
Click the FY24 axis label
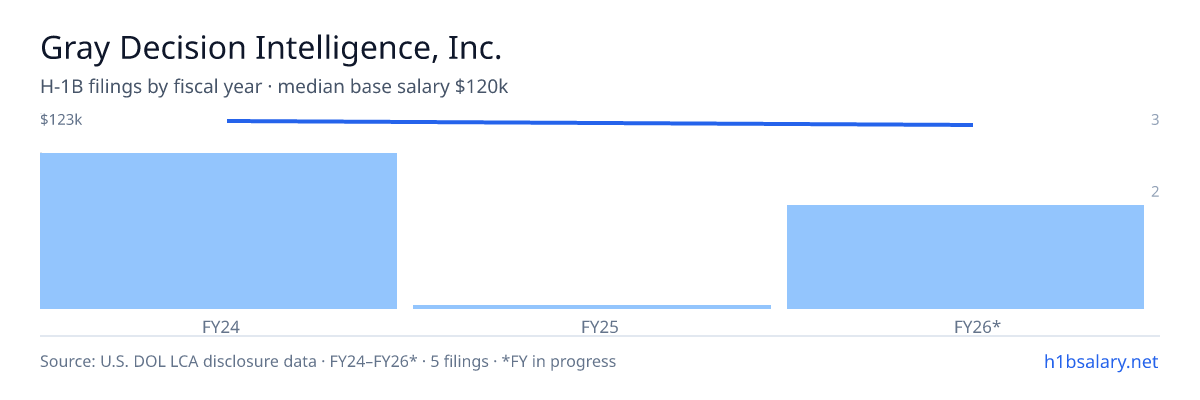pos(218,326)
